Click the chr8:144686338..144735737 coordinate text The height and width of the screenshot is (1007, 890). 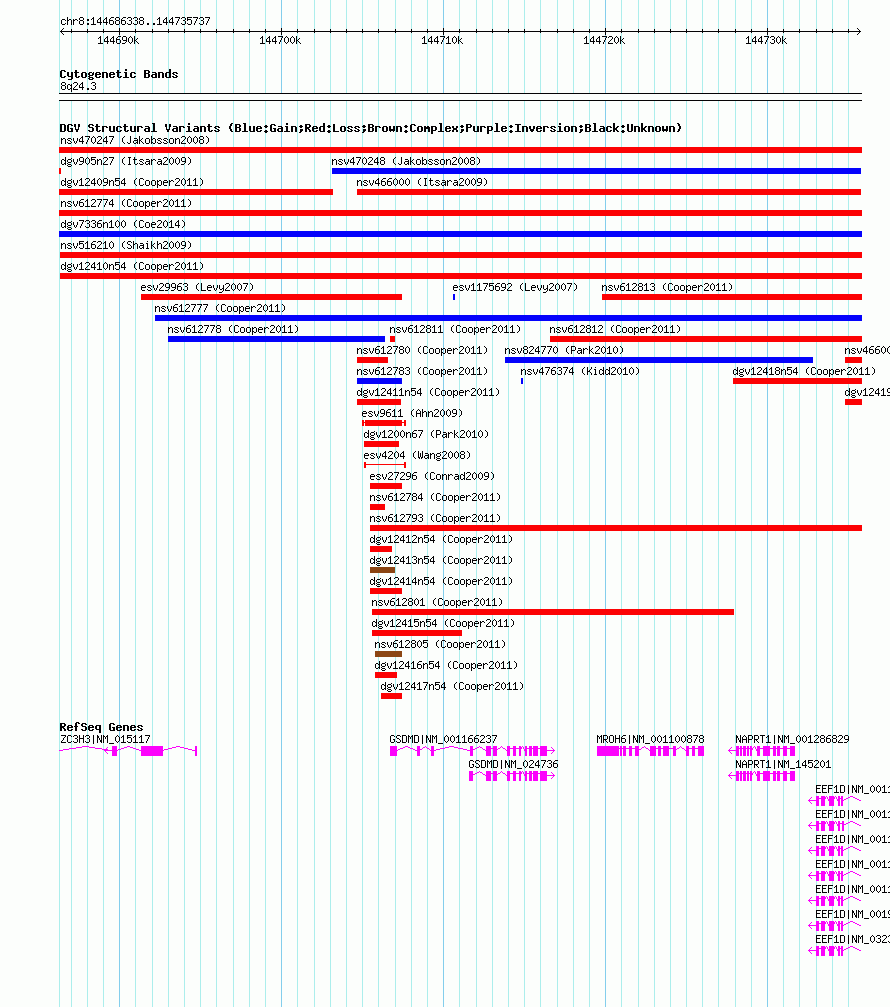(x=135, y=21)
